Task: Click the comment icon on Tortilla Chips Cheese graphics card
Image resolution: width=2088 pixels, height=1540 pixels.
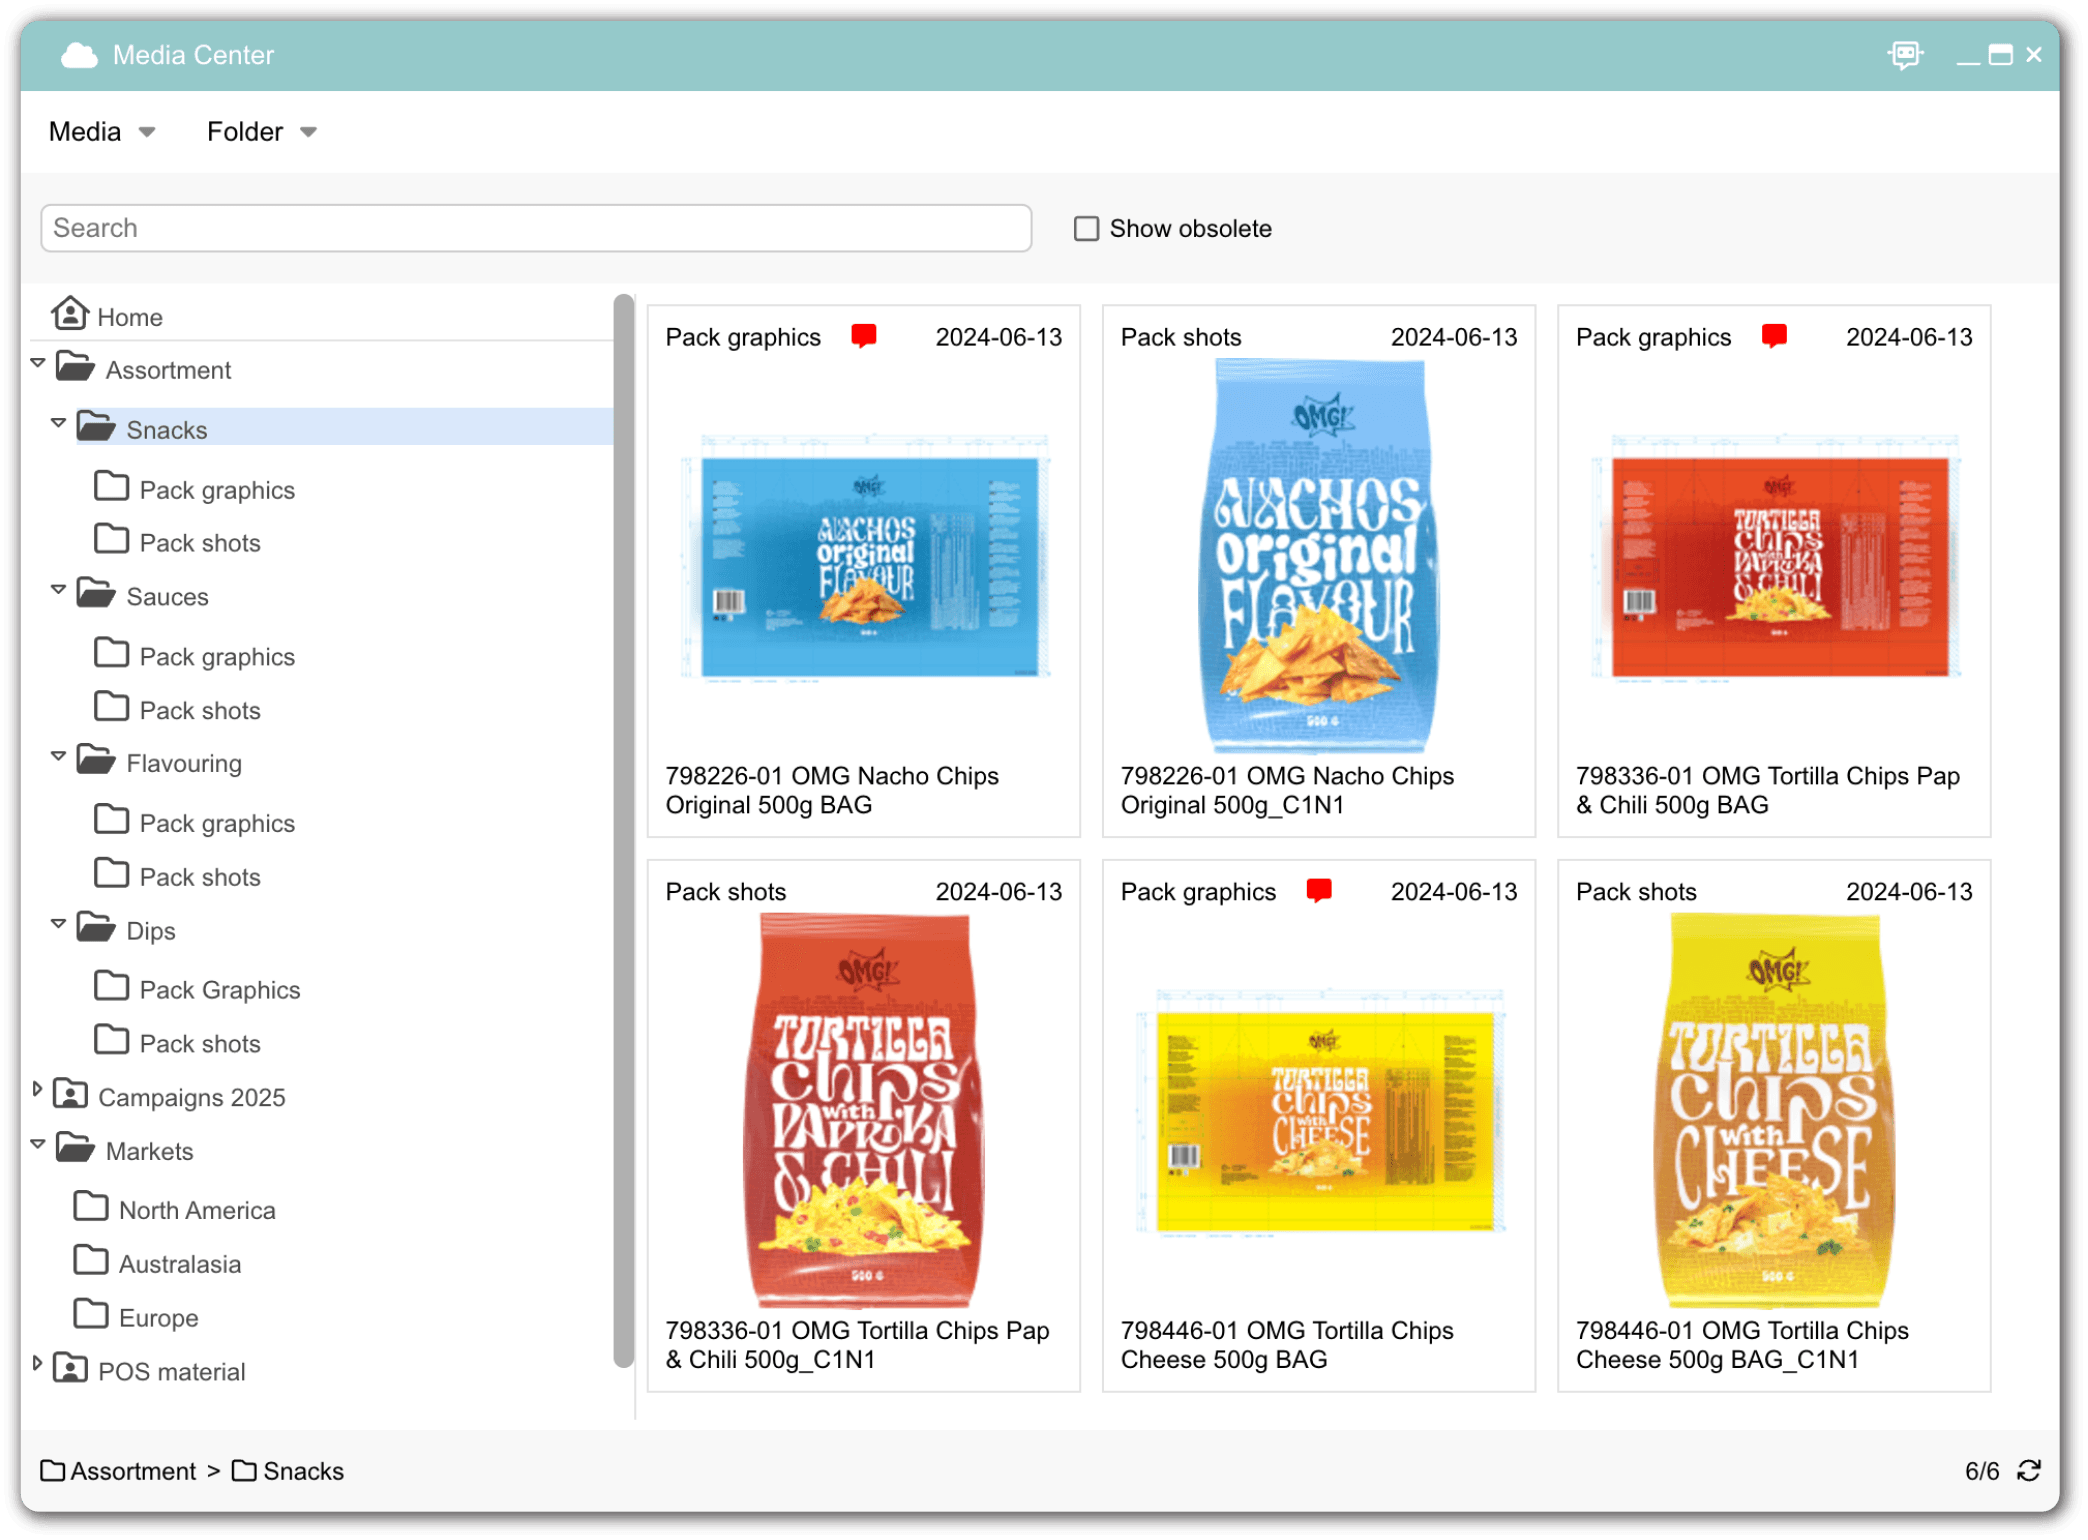Action: point(1321,889)
